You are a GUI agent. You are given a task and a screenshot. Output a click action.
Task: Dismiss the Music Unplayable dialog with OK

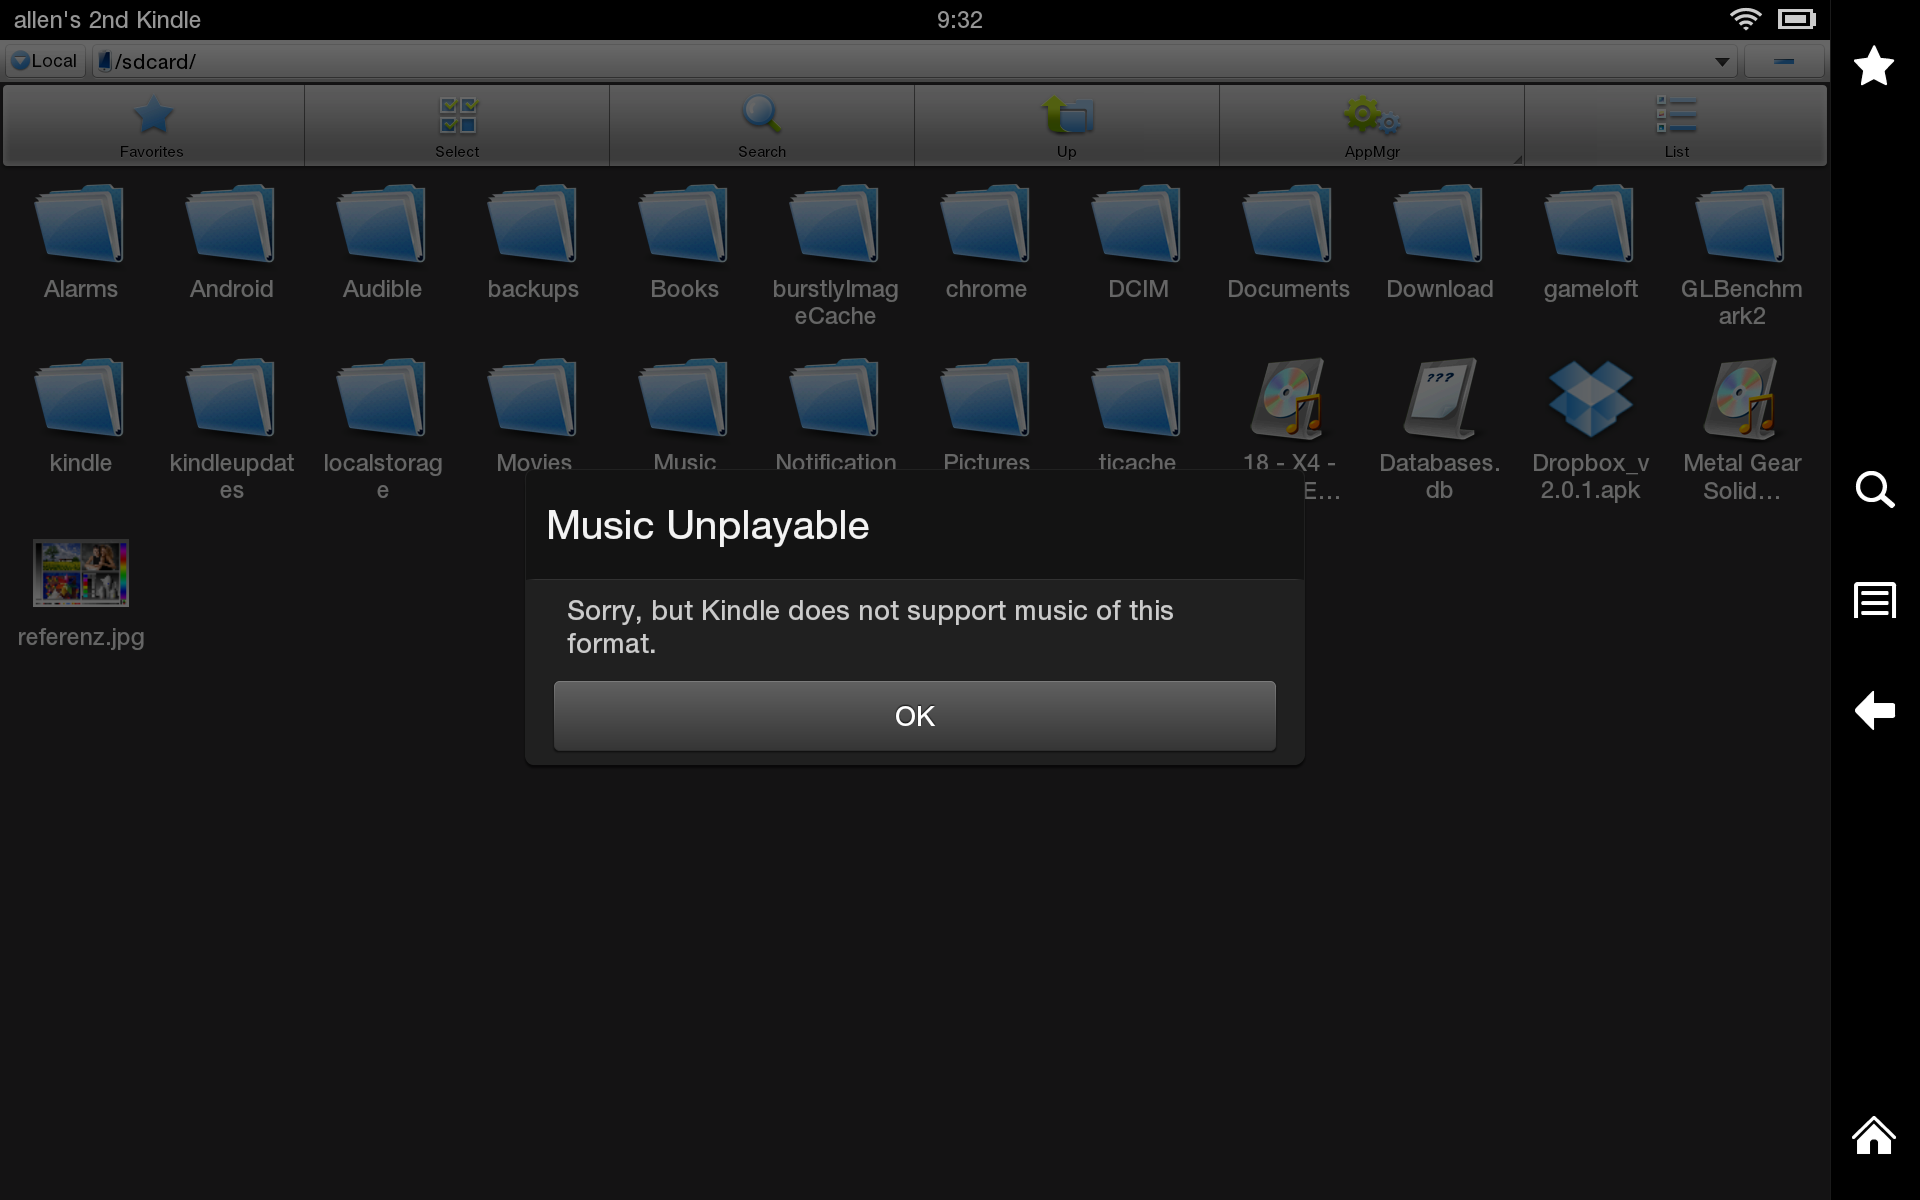tap(914, 716)
